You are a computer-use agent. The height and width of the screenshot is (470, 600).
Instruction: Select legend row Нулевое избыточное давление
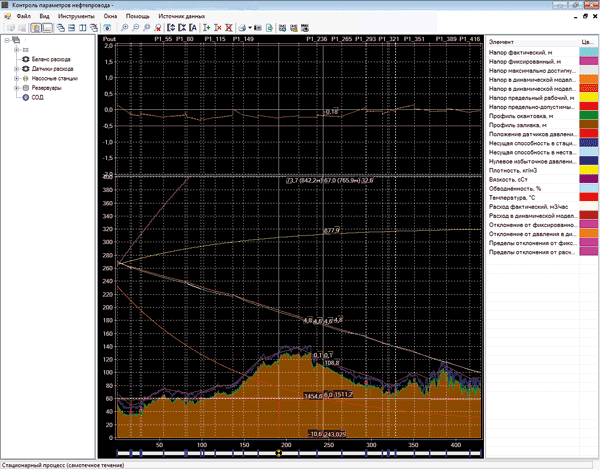542,161
